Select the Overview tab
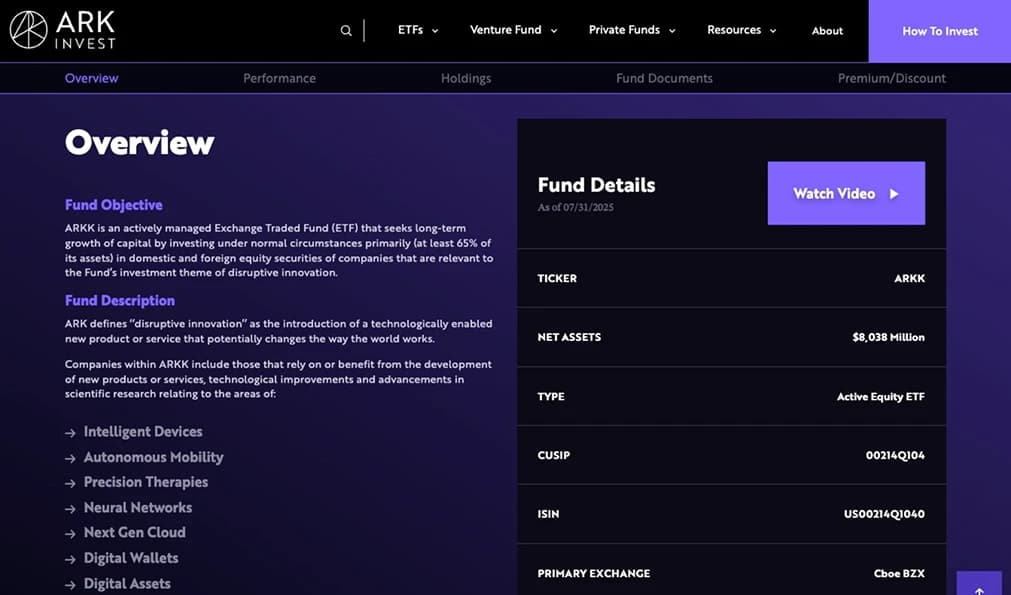Viewport: 1011px width, 595px height. [x=92, y=78]
